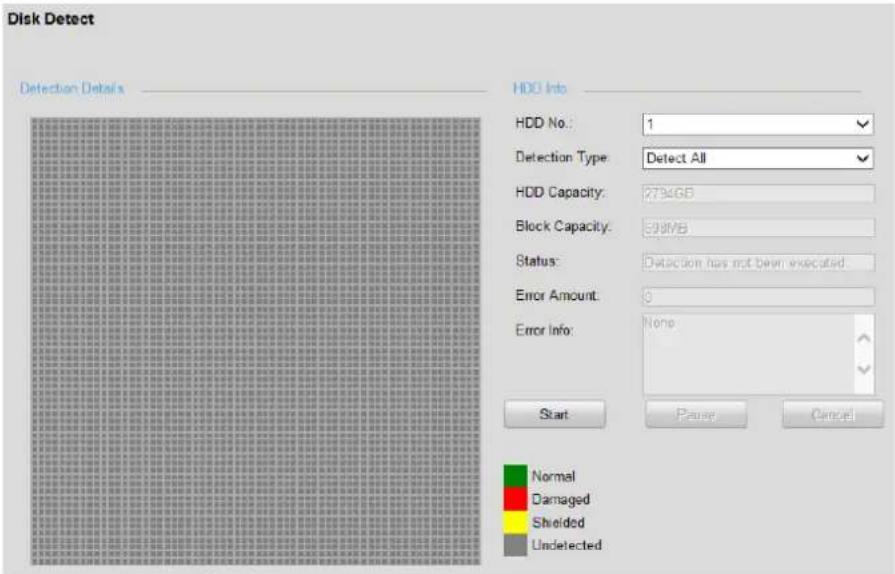Click the red Damaged legend swatch

[515, 499]
